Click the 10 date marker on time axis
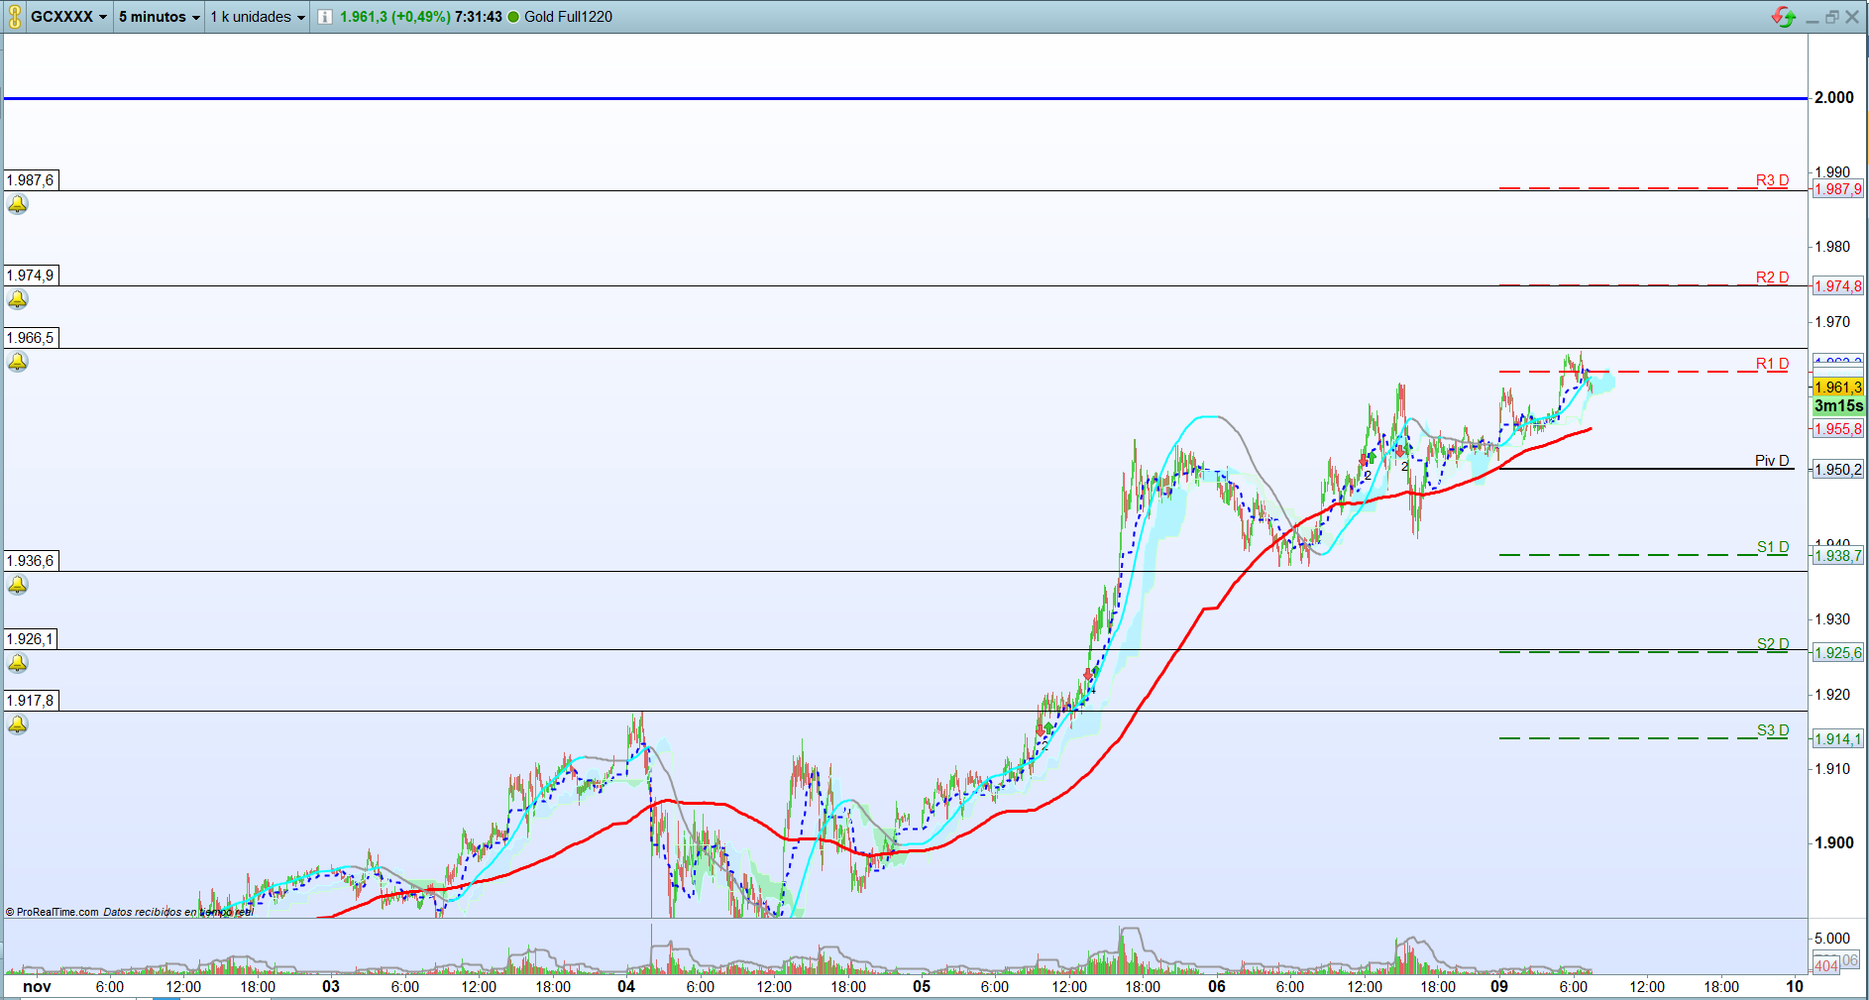This screenshot has height=1000, width=1869. pyautogui.click(x=1795, y=986)
